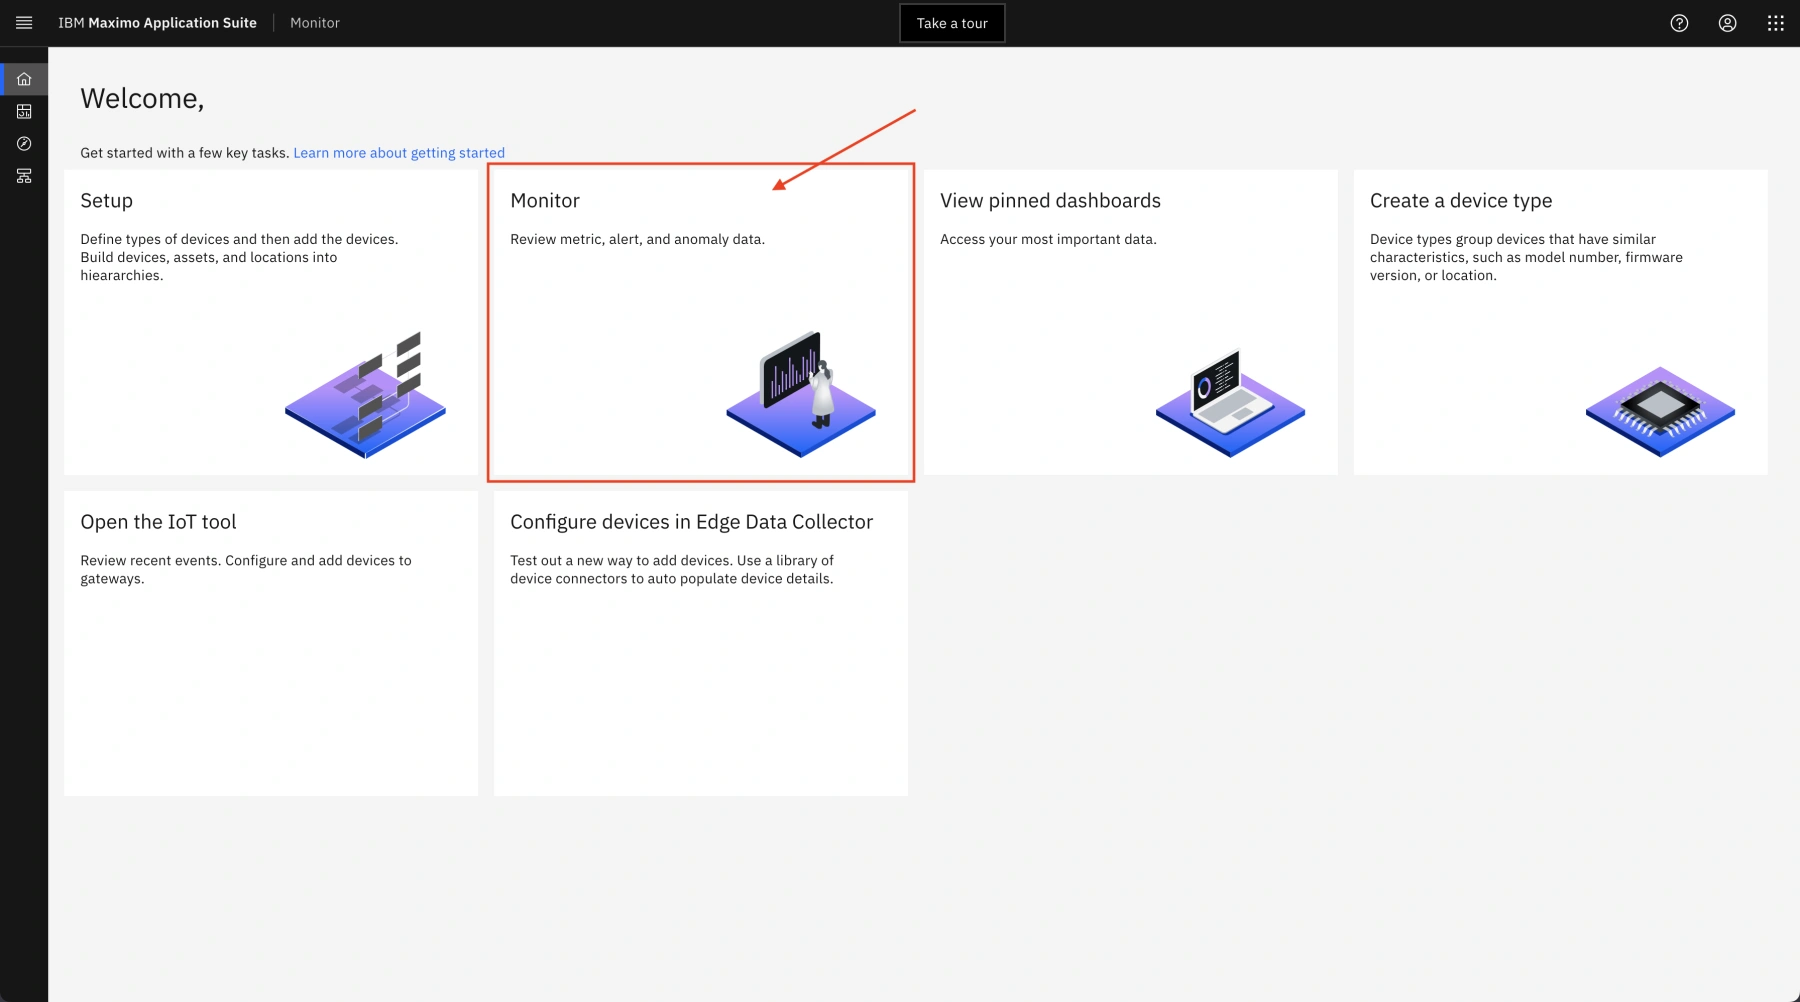Open the View pinned dashboards card
The image size is (1800, 1002).
click(x=1131, y=322)
